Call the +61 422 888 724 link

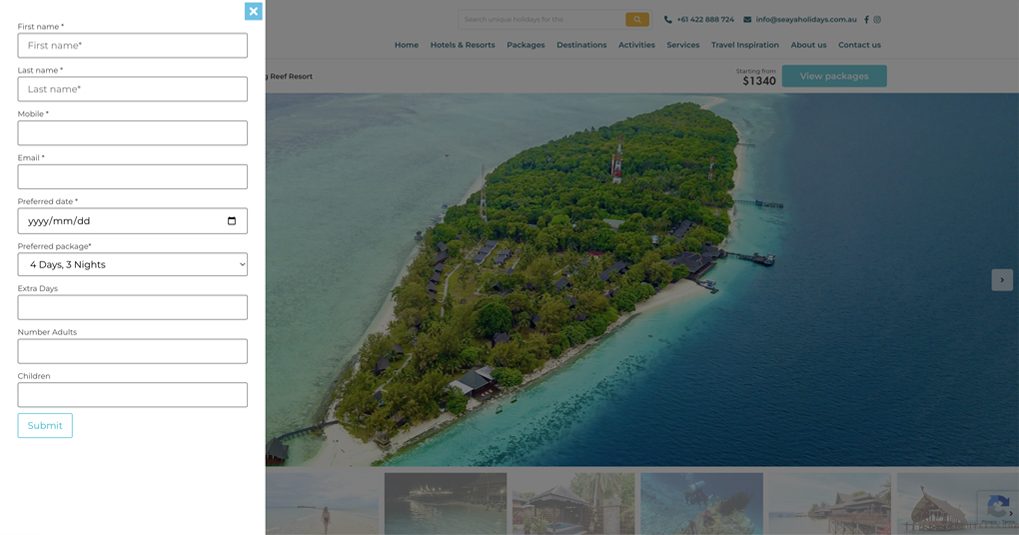705,20
